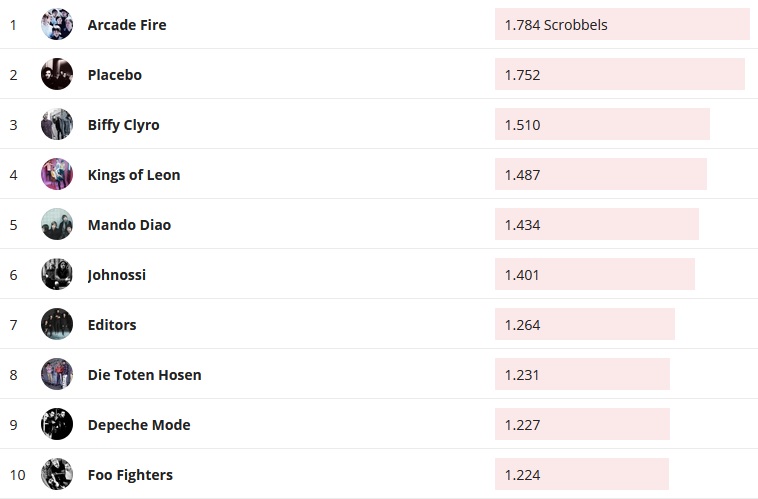Open the Arcade Fire artist link

(x=127, y=25)
